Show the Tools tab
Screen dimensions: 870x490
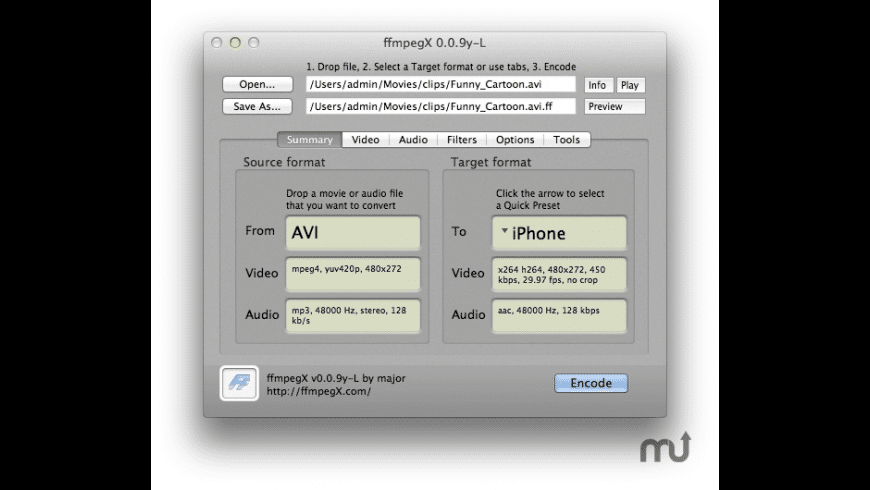click(x=566, y=140)
